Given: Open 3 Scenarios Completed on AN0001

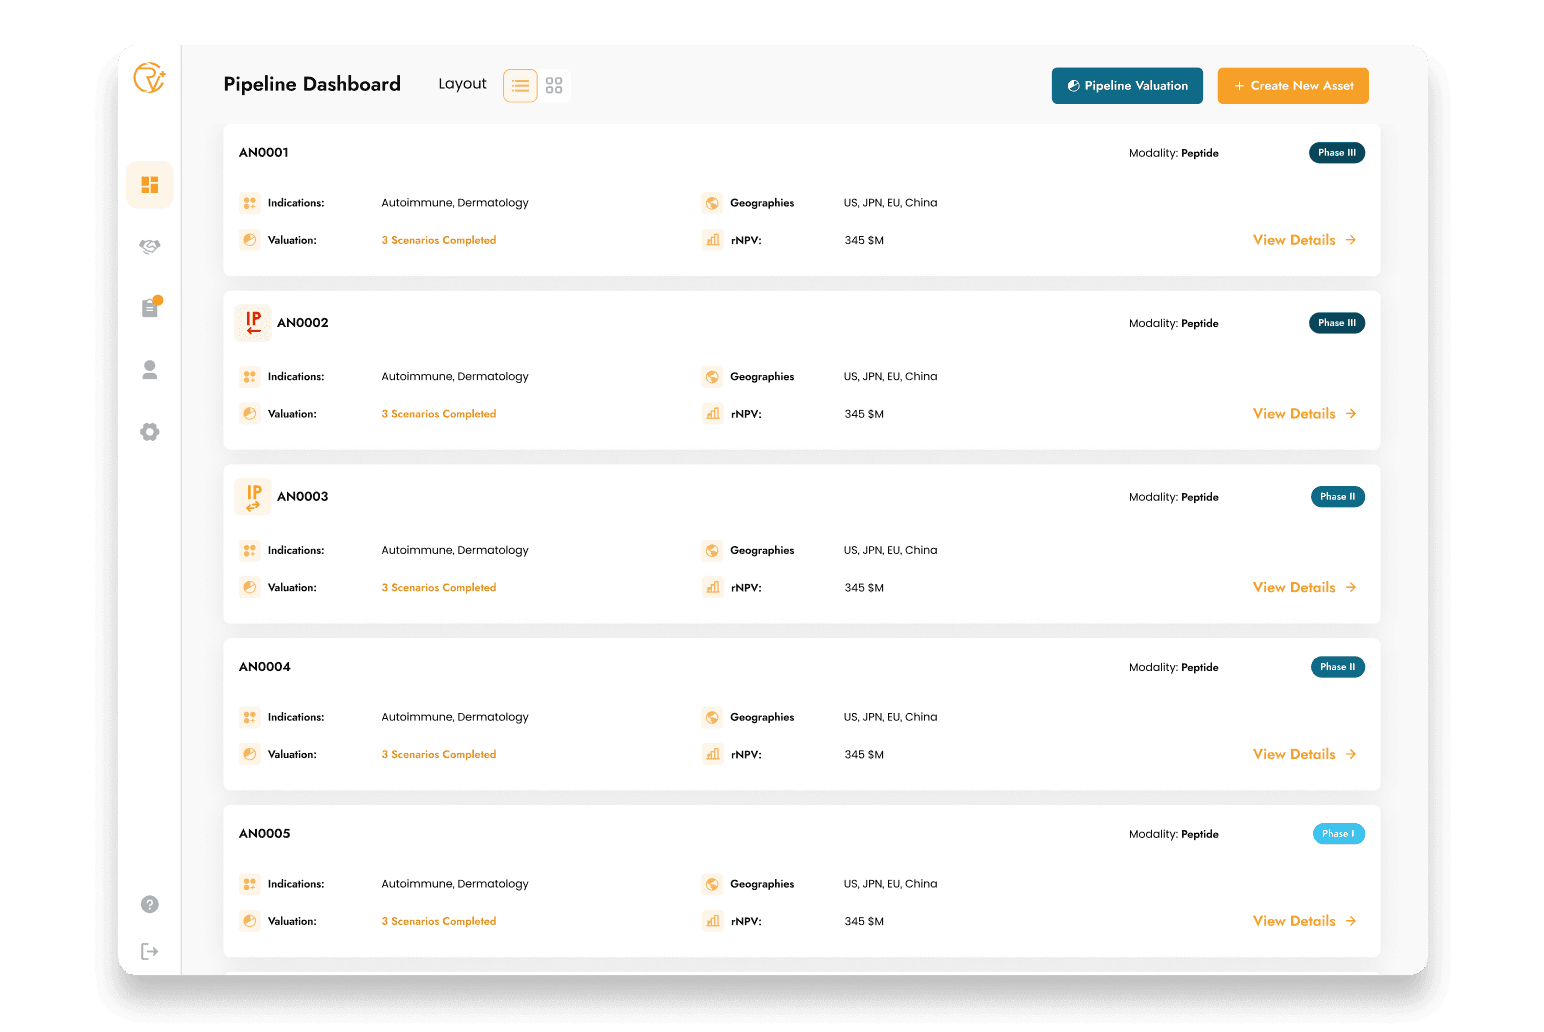Looking at the screenshot, I should [x=438, y=240].
